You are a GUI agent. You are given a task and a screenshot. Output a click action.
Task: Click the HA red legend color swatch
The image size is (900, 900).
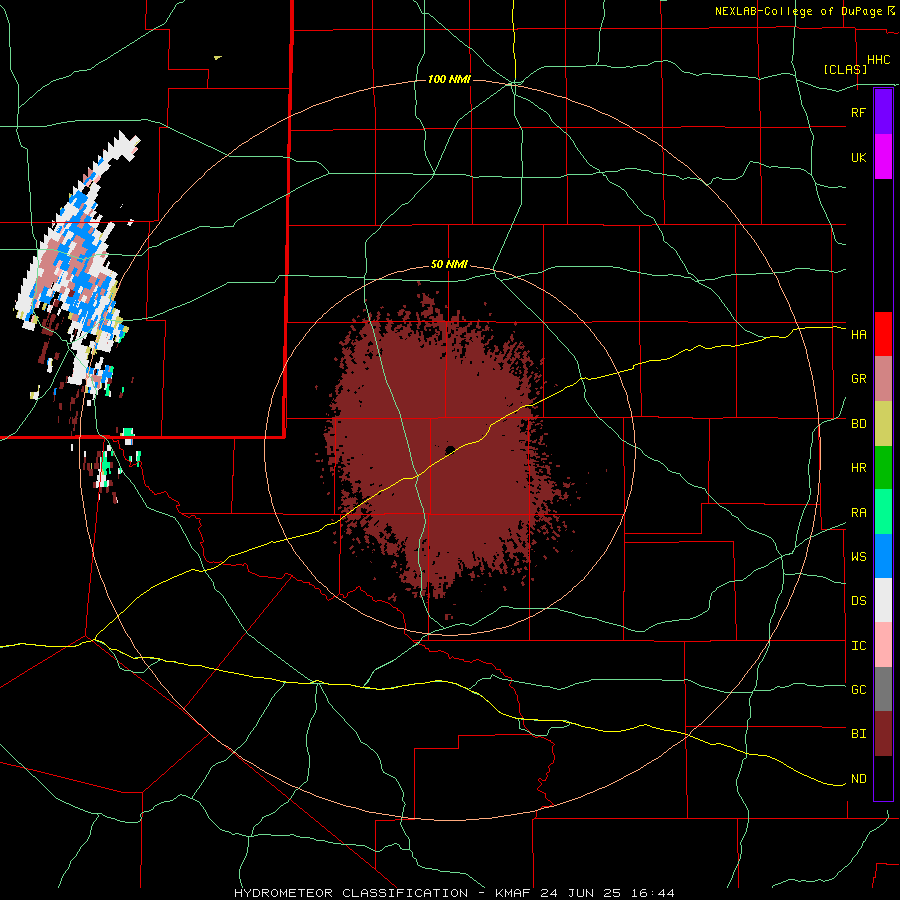[883, 334]
